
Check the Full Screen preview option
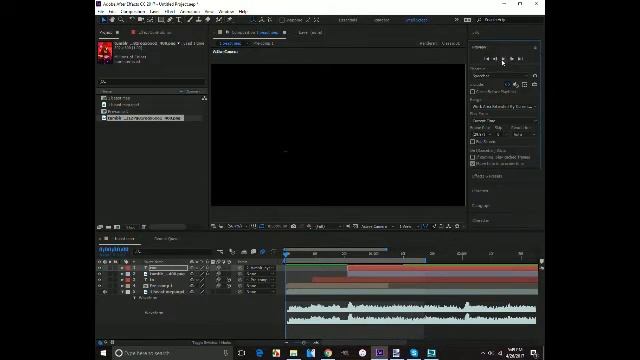(x=473, y=142)
